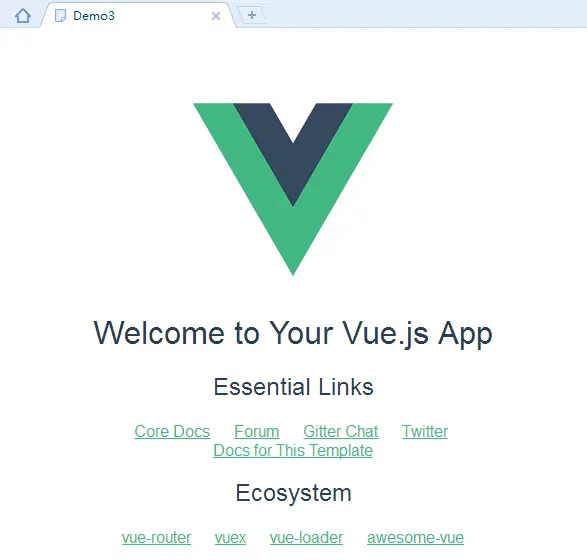
Task: Click the Essential Links heading
Action: click(x=294, y=387)
